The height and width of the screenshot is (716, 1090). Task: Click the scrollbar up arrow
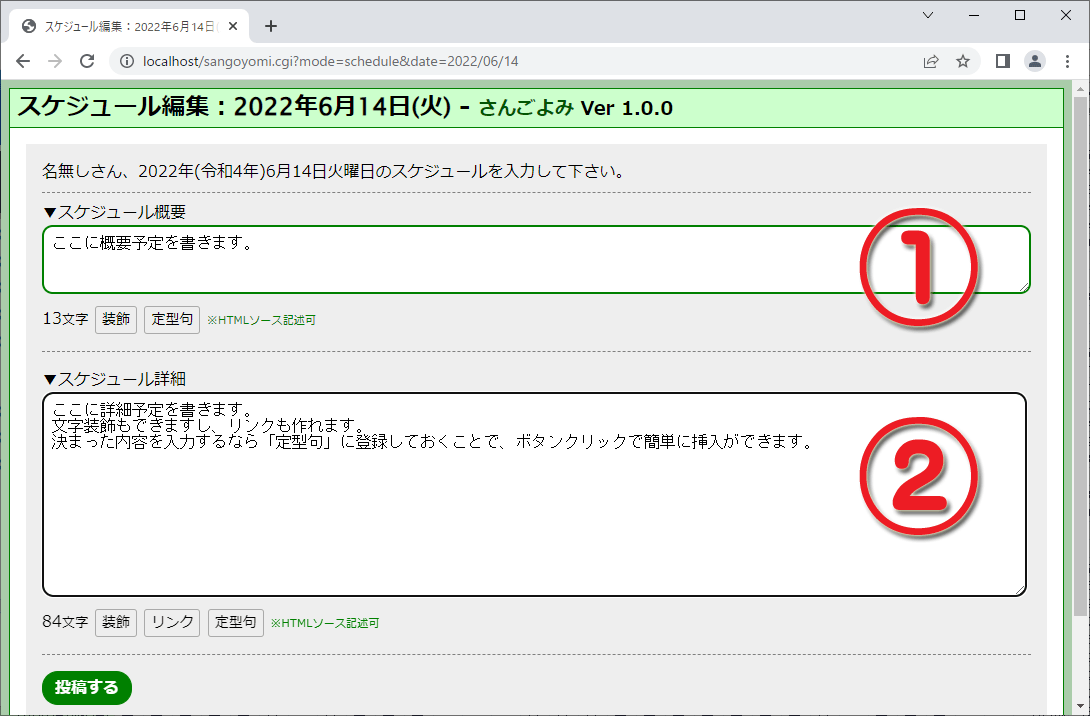(x=1080, y=88)
